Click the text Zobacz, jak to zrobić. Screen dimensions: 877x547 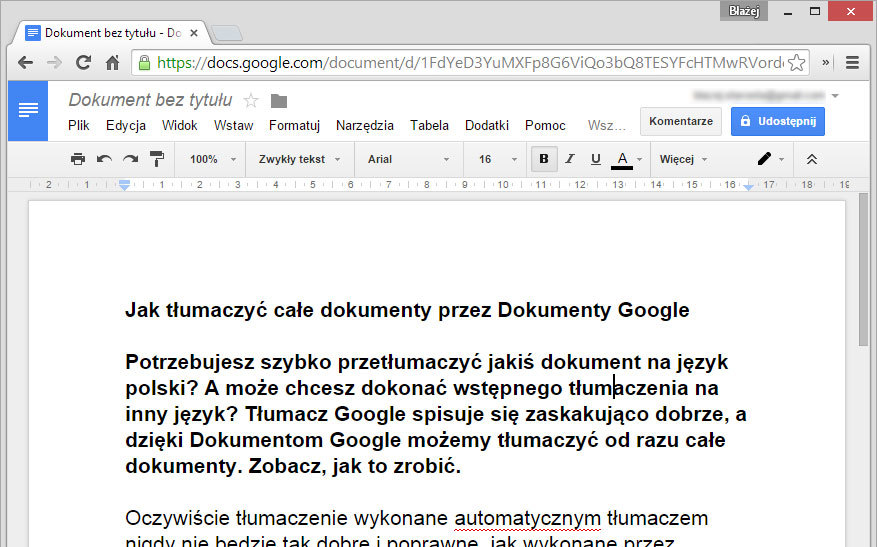(355, 466)
